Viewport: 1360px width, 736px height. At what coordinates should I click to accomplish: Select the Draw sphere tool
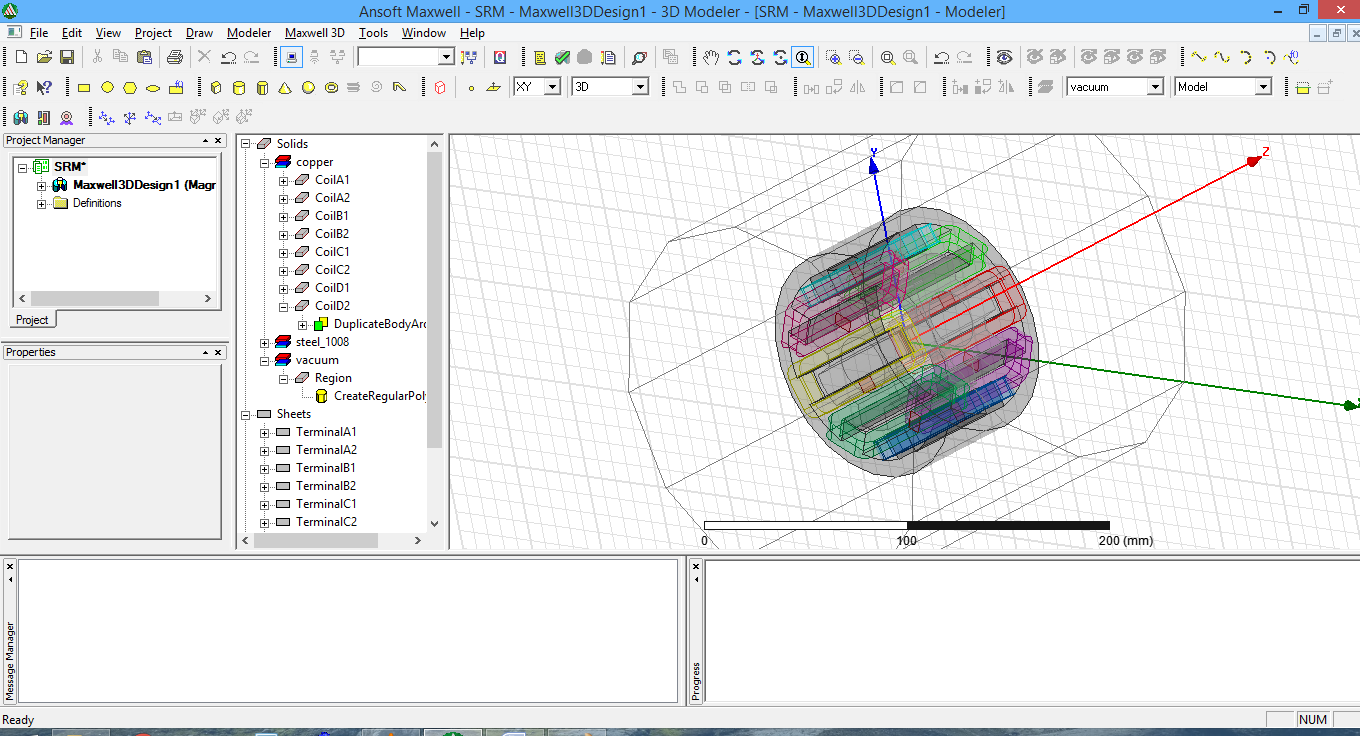click(307, 87)
